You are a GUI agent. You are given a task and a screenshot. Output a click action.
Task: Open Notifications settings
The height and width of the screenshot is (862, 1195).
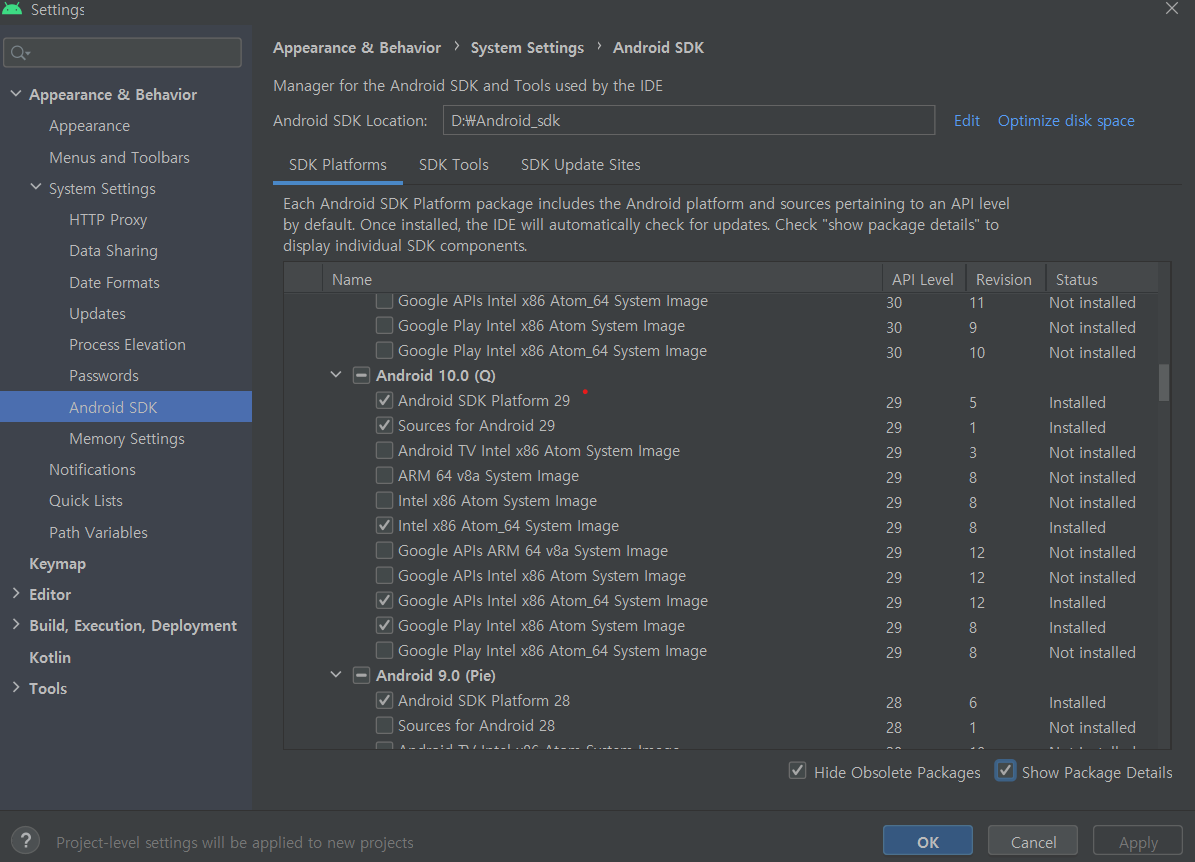(x=92, y=469)
